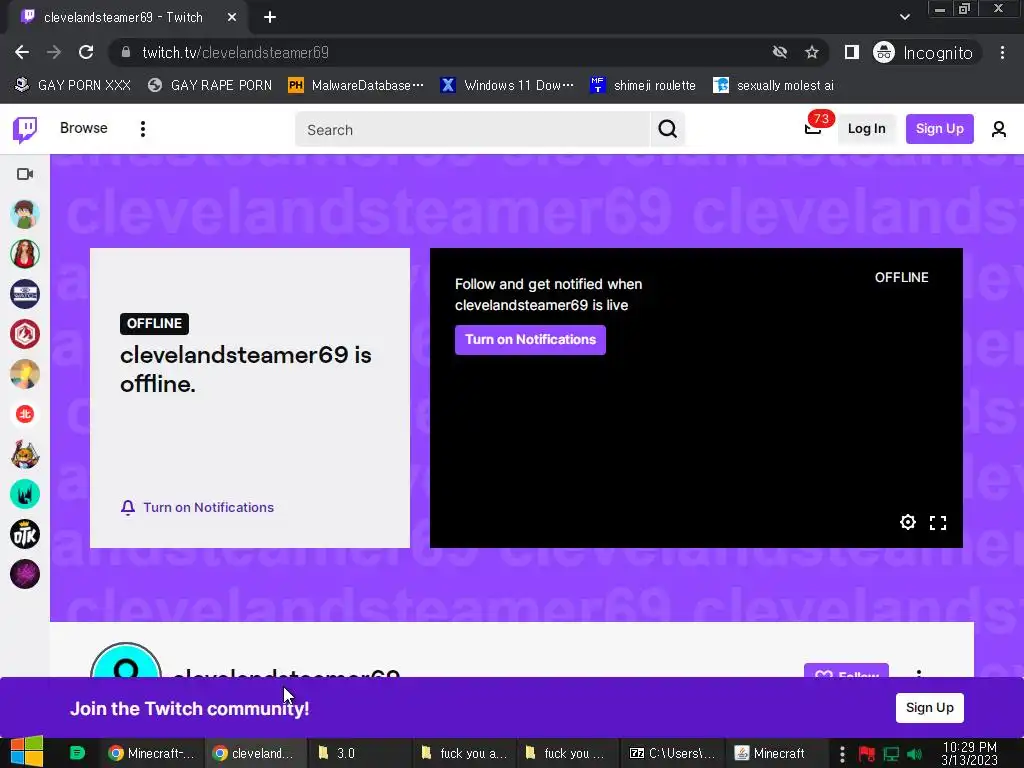Click the top bar Sign Up button
Image resolution: width=1024 pixels, height=768 pixels.
pyautogui.click(x=939, y=129)
